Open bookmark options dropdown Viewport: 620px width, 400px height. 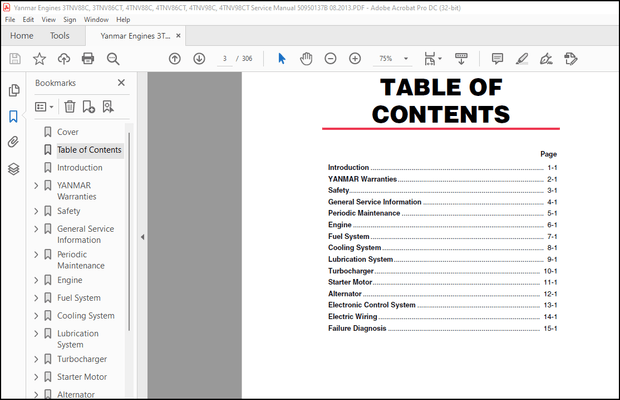coord(44,107)
